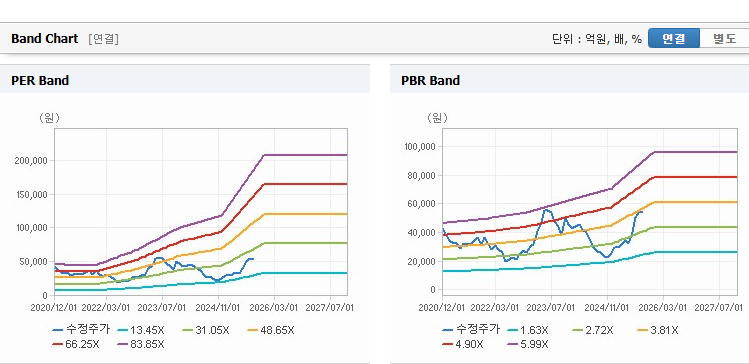Toggle the 66.25X legend entry

click(x=76, y=344)
